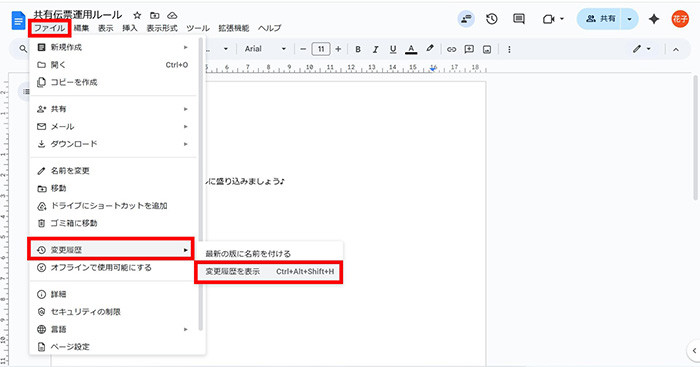Insert a link
The width and height of the screenshot is (700, 367).
point(451,49)
